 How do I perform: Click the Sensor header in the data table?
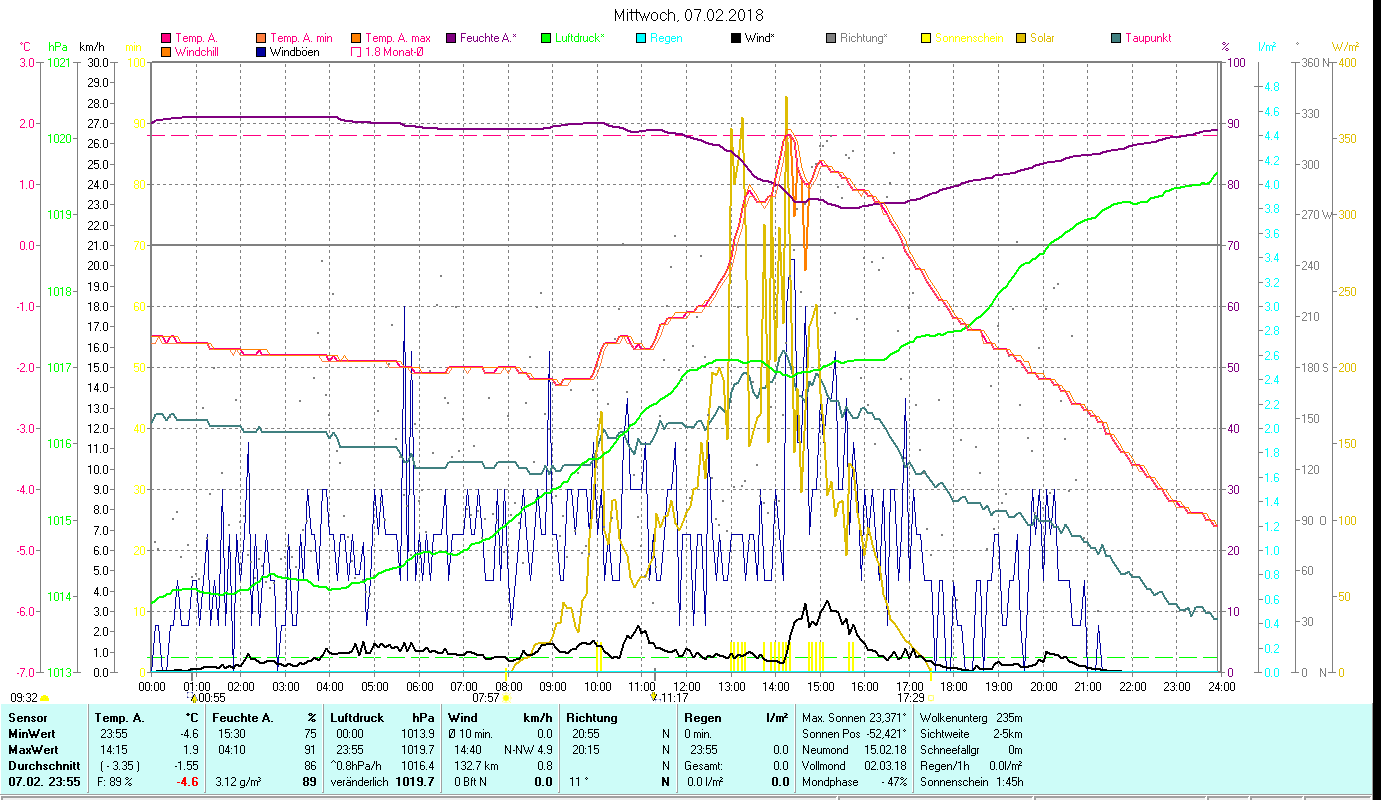[27, 718]
